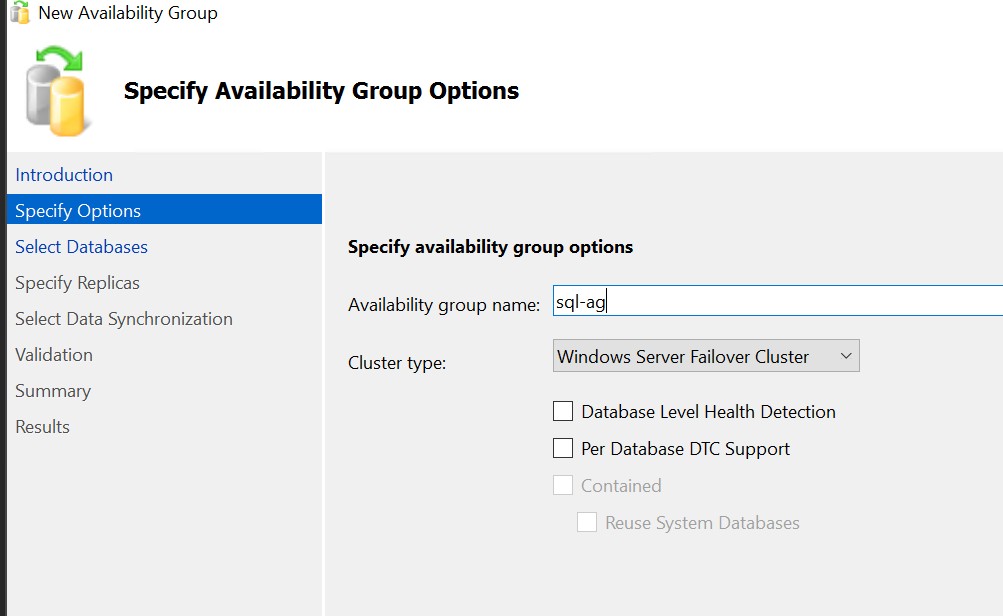Check the Reuse System Databases option

coord(587,522)
